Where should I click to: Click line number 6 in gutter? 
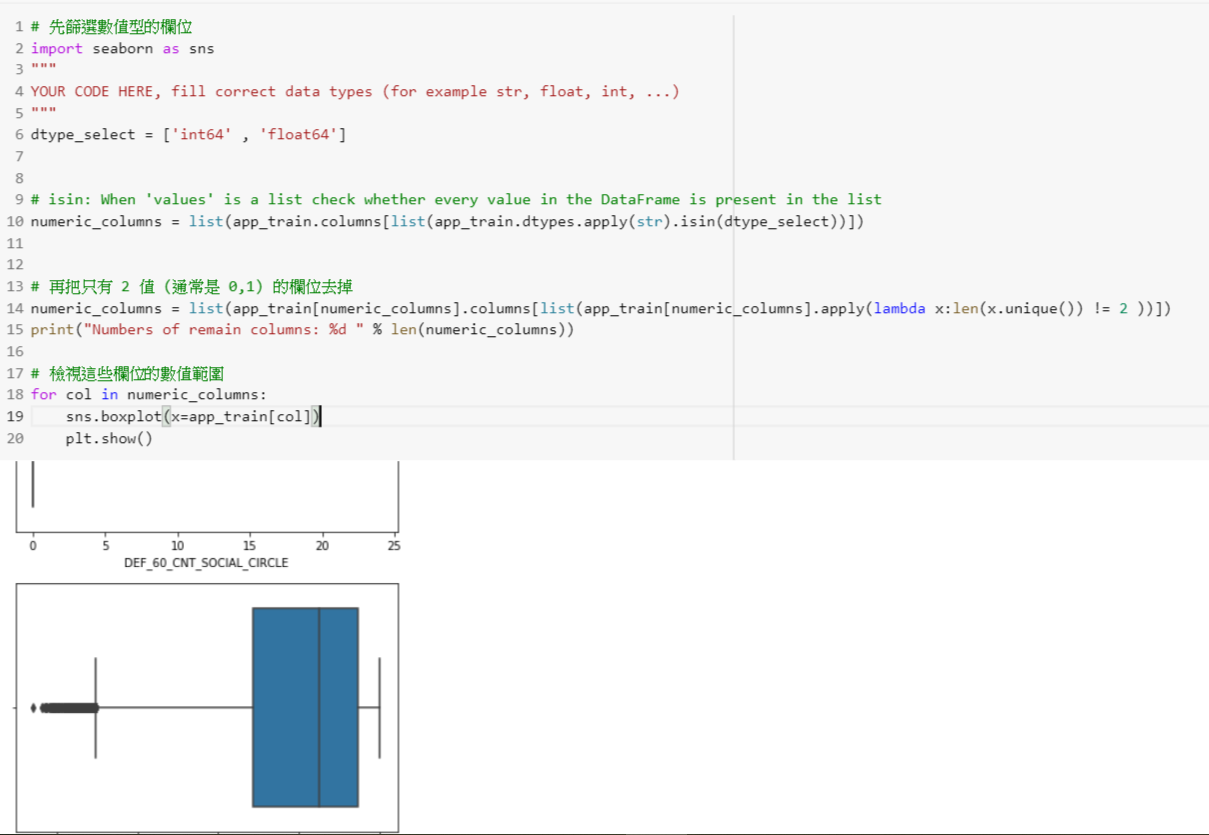coord(19,135)
